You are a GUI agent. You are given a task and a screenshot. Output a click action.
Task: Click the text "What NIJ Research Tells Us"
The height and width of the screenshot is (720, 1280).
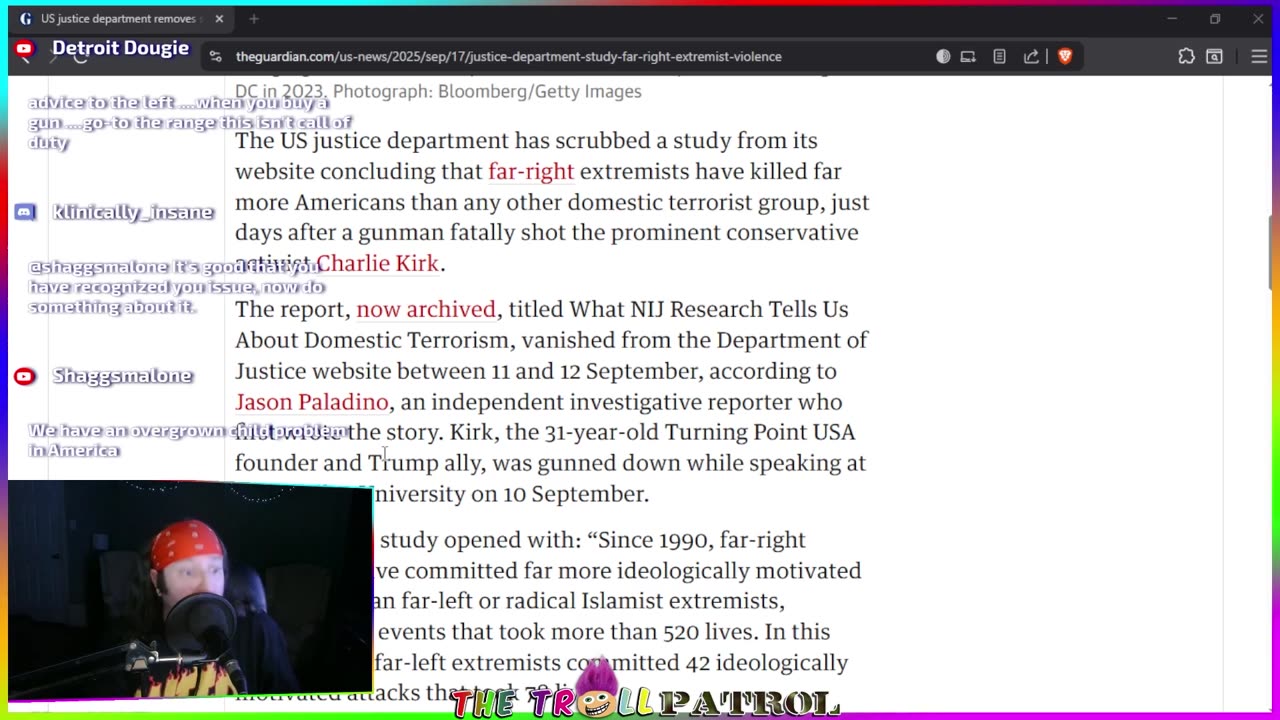708,309
